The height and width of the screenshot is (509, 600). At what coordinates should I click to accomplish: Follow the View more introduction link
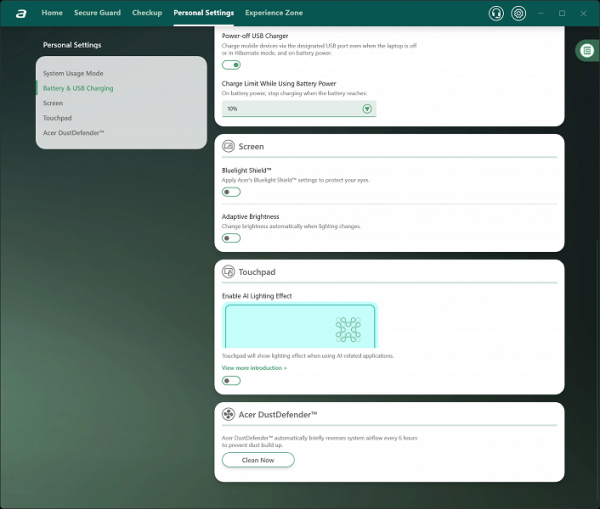point(254,368)
